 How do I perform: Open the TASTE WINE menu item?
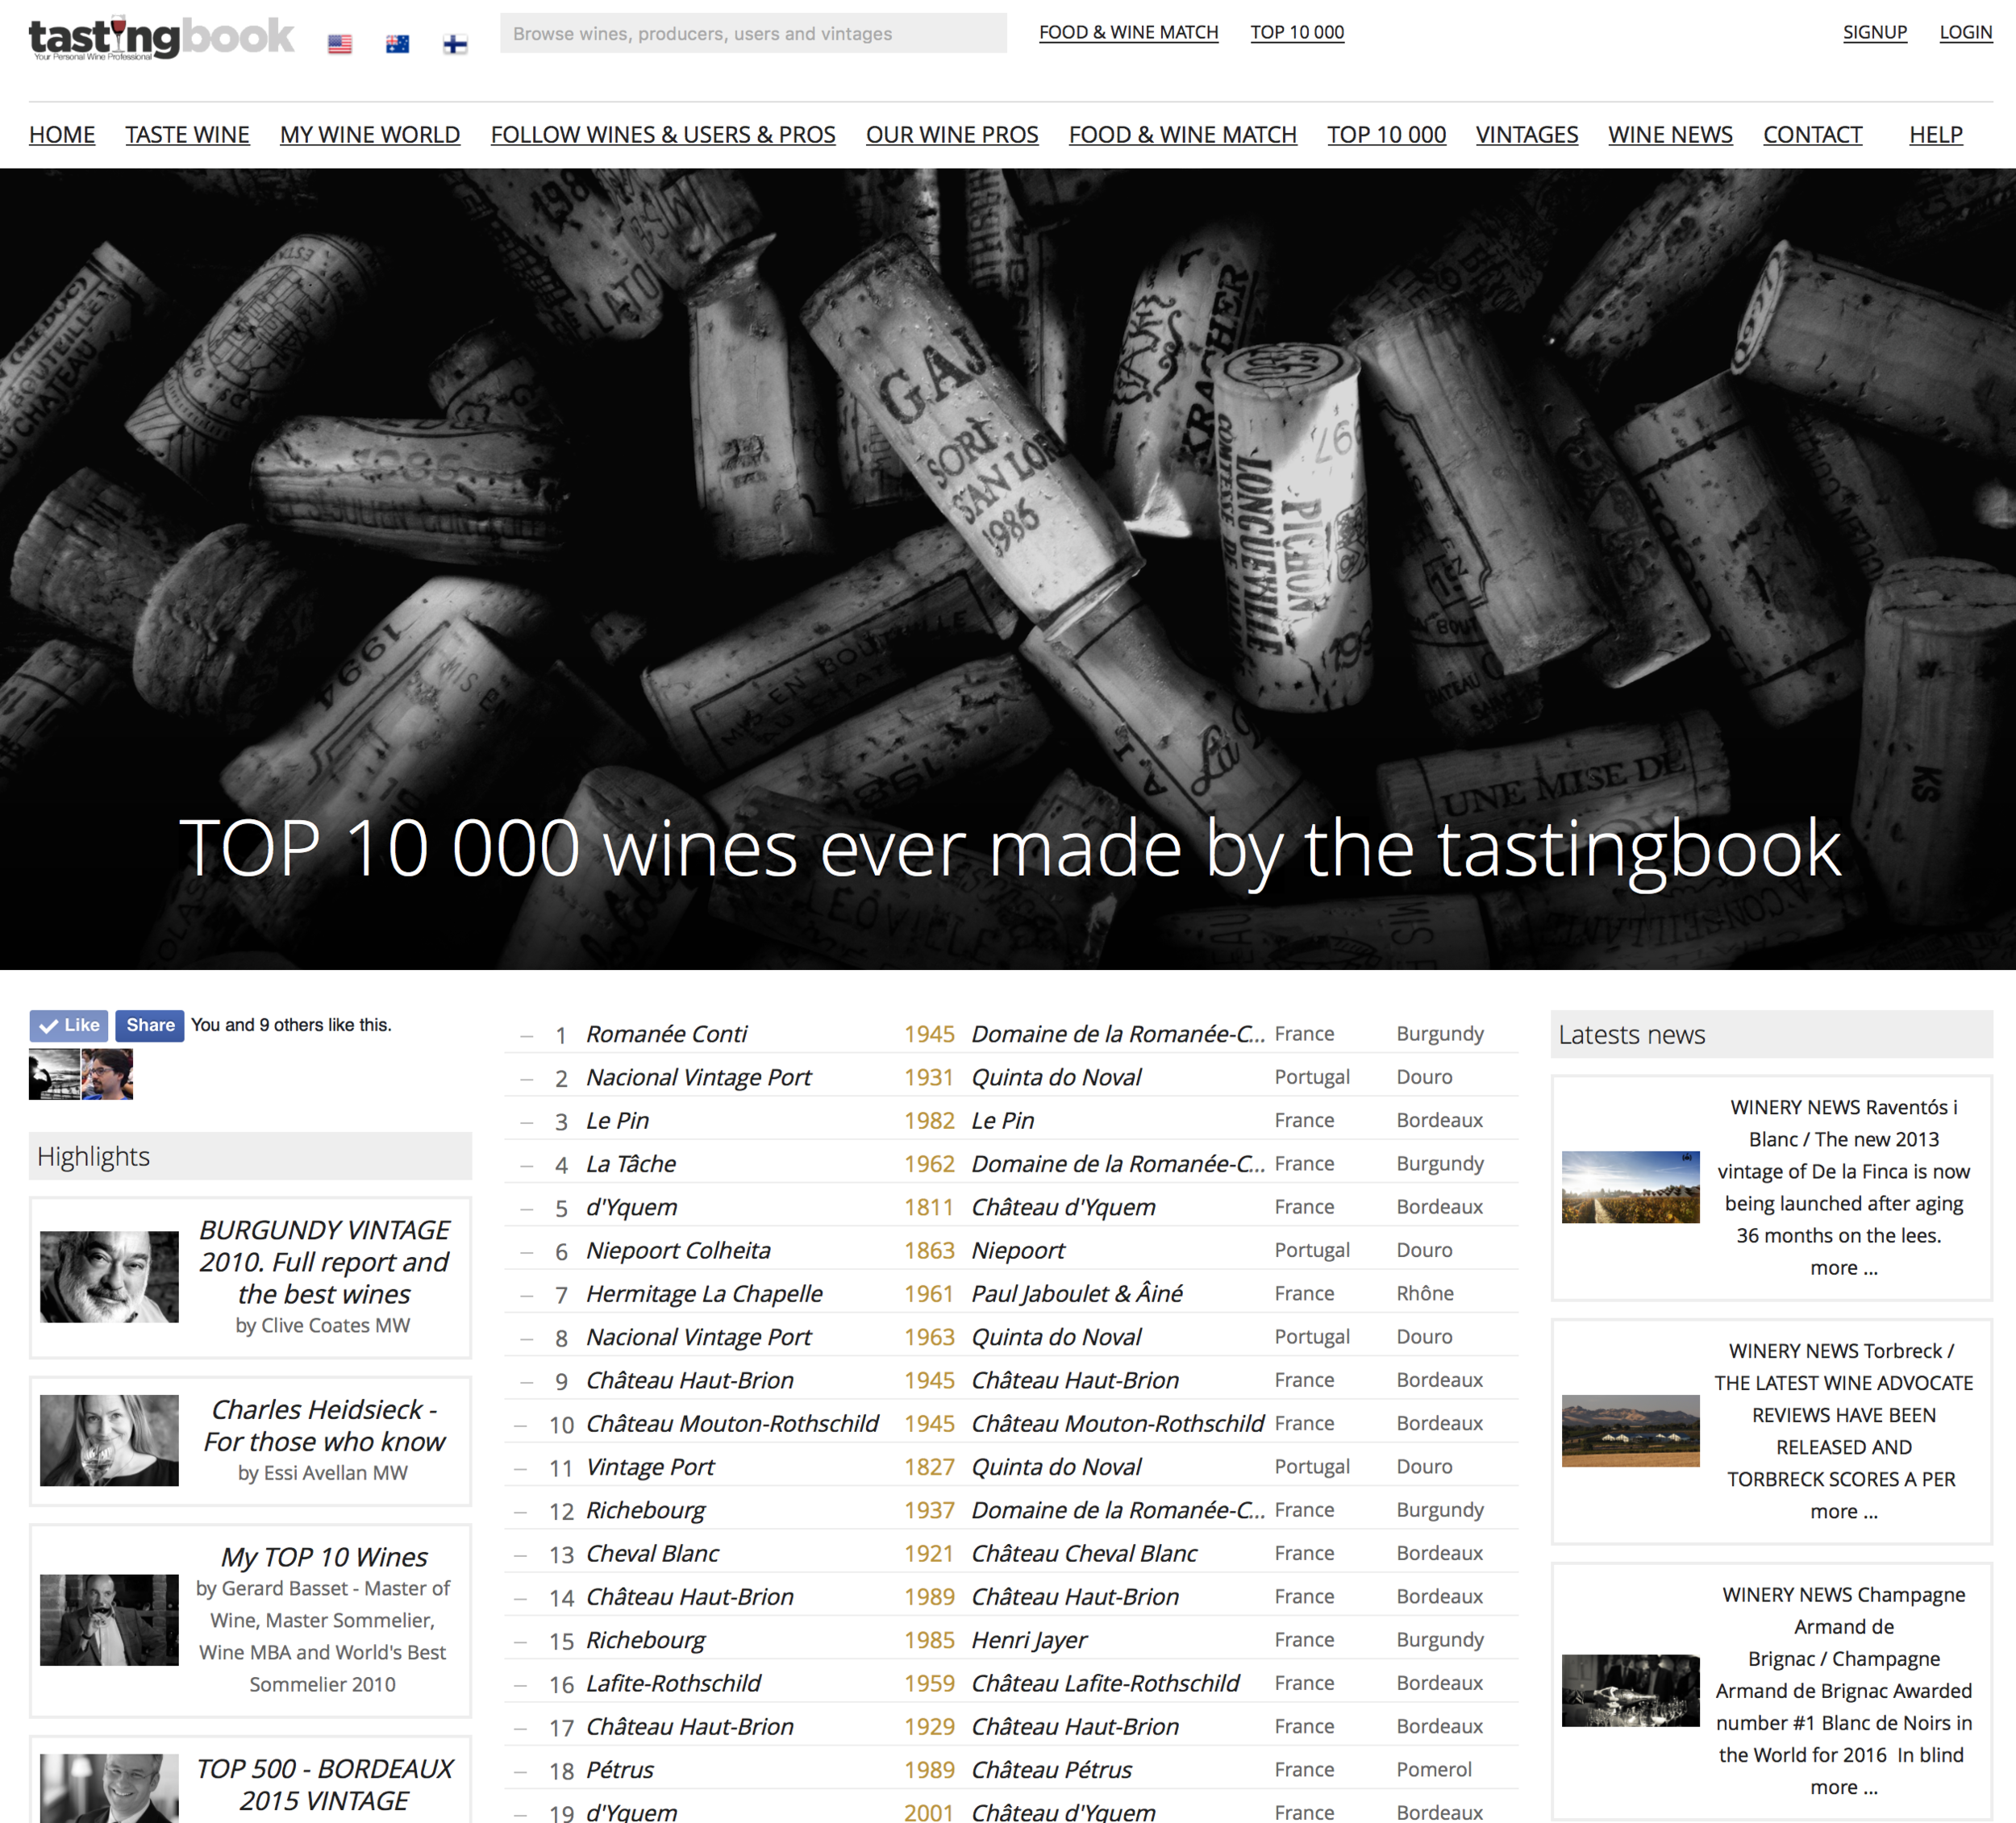187,134
